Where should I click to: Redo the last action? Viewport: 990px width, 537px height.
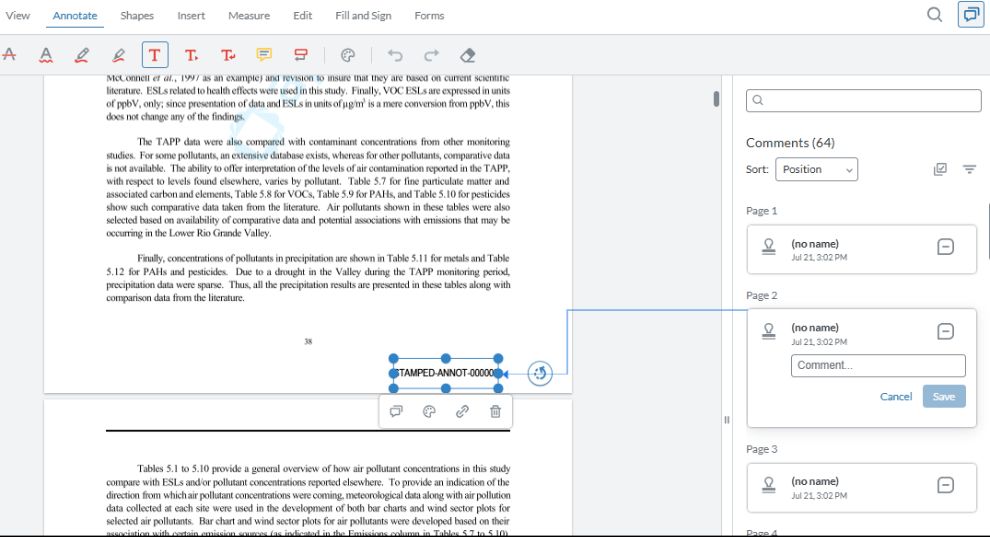click(x=431, y=55)
